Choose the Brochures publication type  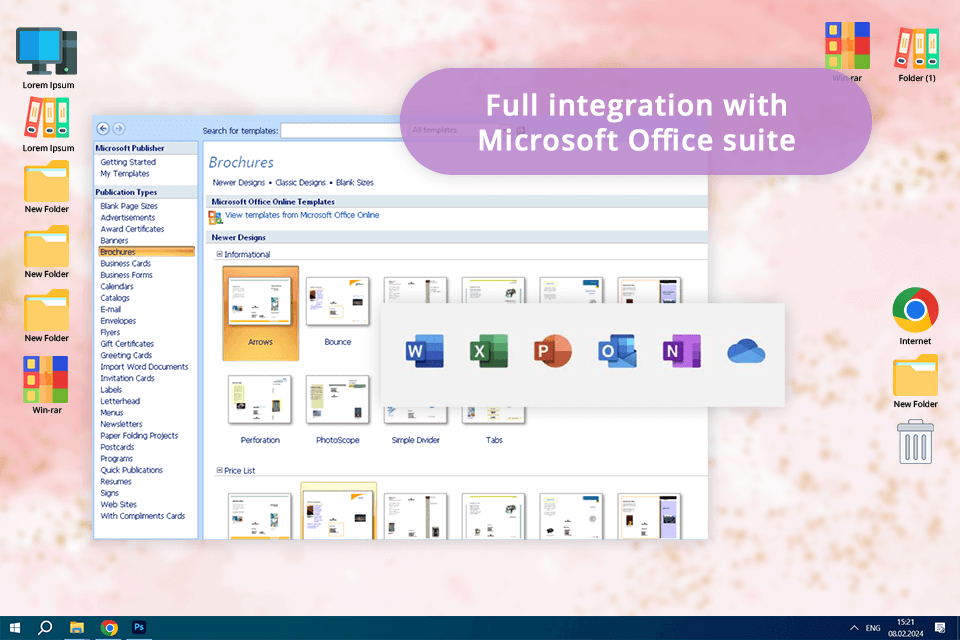pyautogui.click(x=146, y=252)
